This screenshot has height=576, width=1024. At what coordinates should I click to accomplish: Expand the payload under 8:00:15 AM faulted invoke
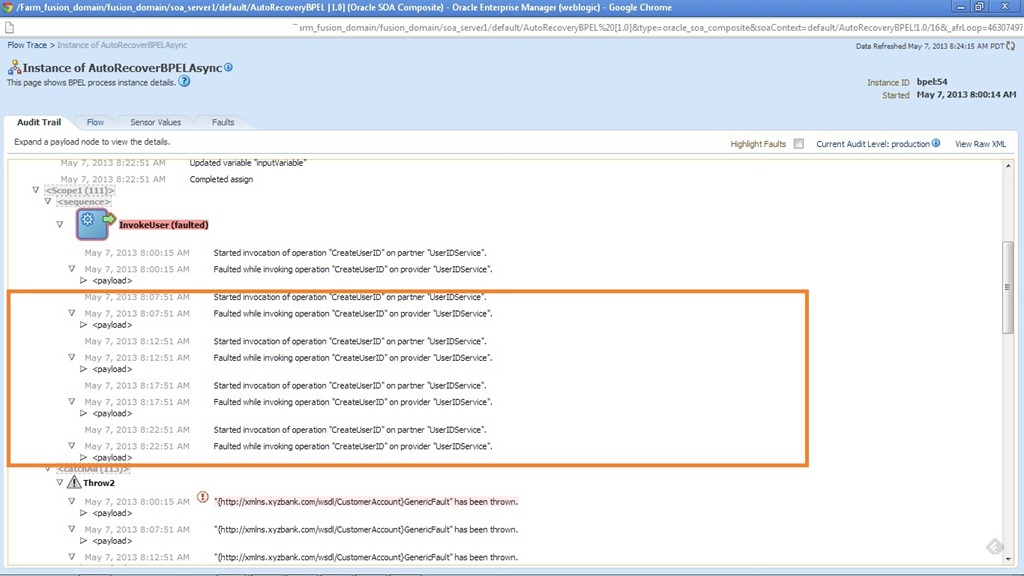tap(83, 281)
